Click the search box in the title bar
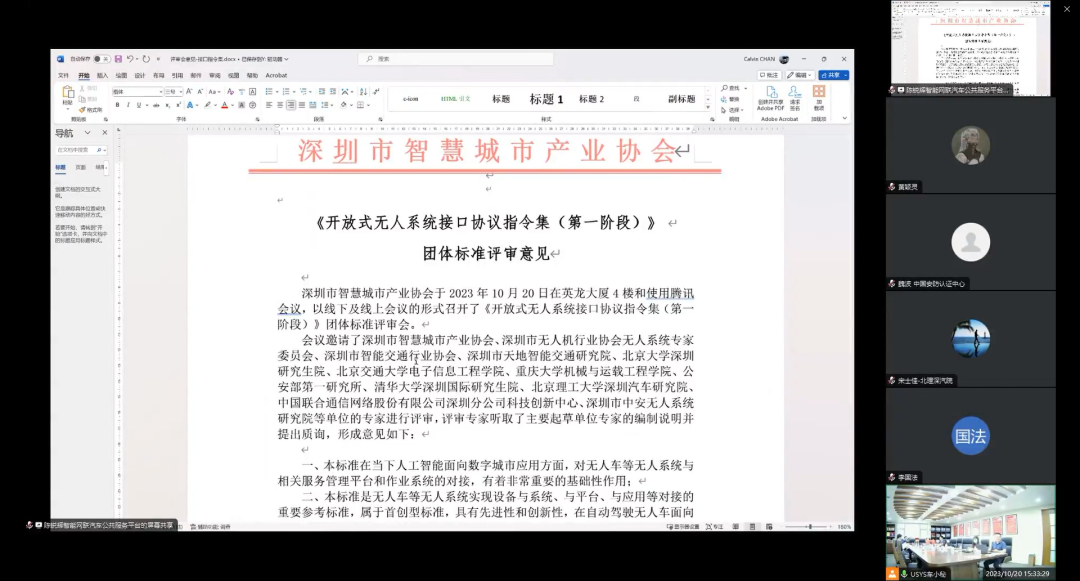Image resolution: width=1080 pixels, height=581 pixels. pos(456,59)
